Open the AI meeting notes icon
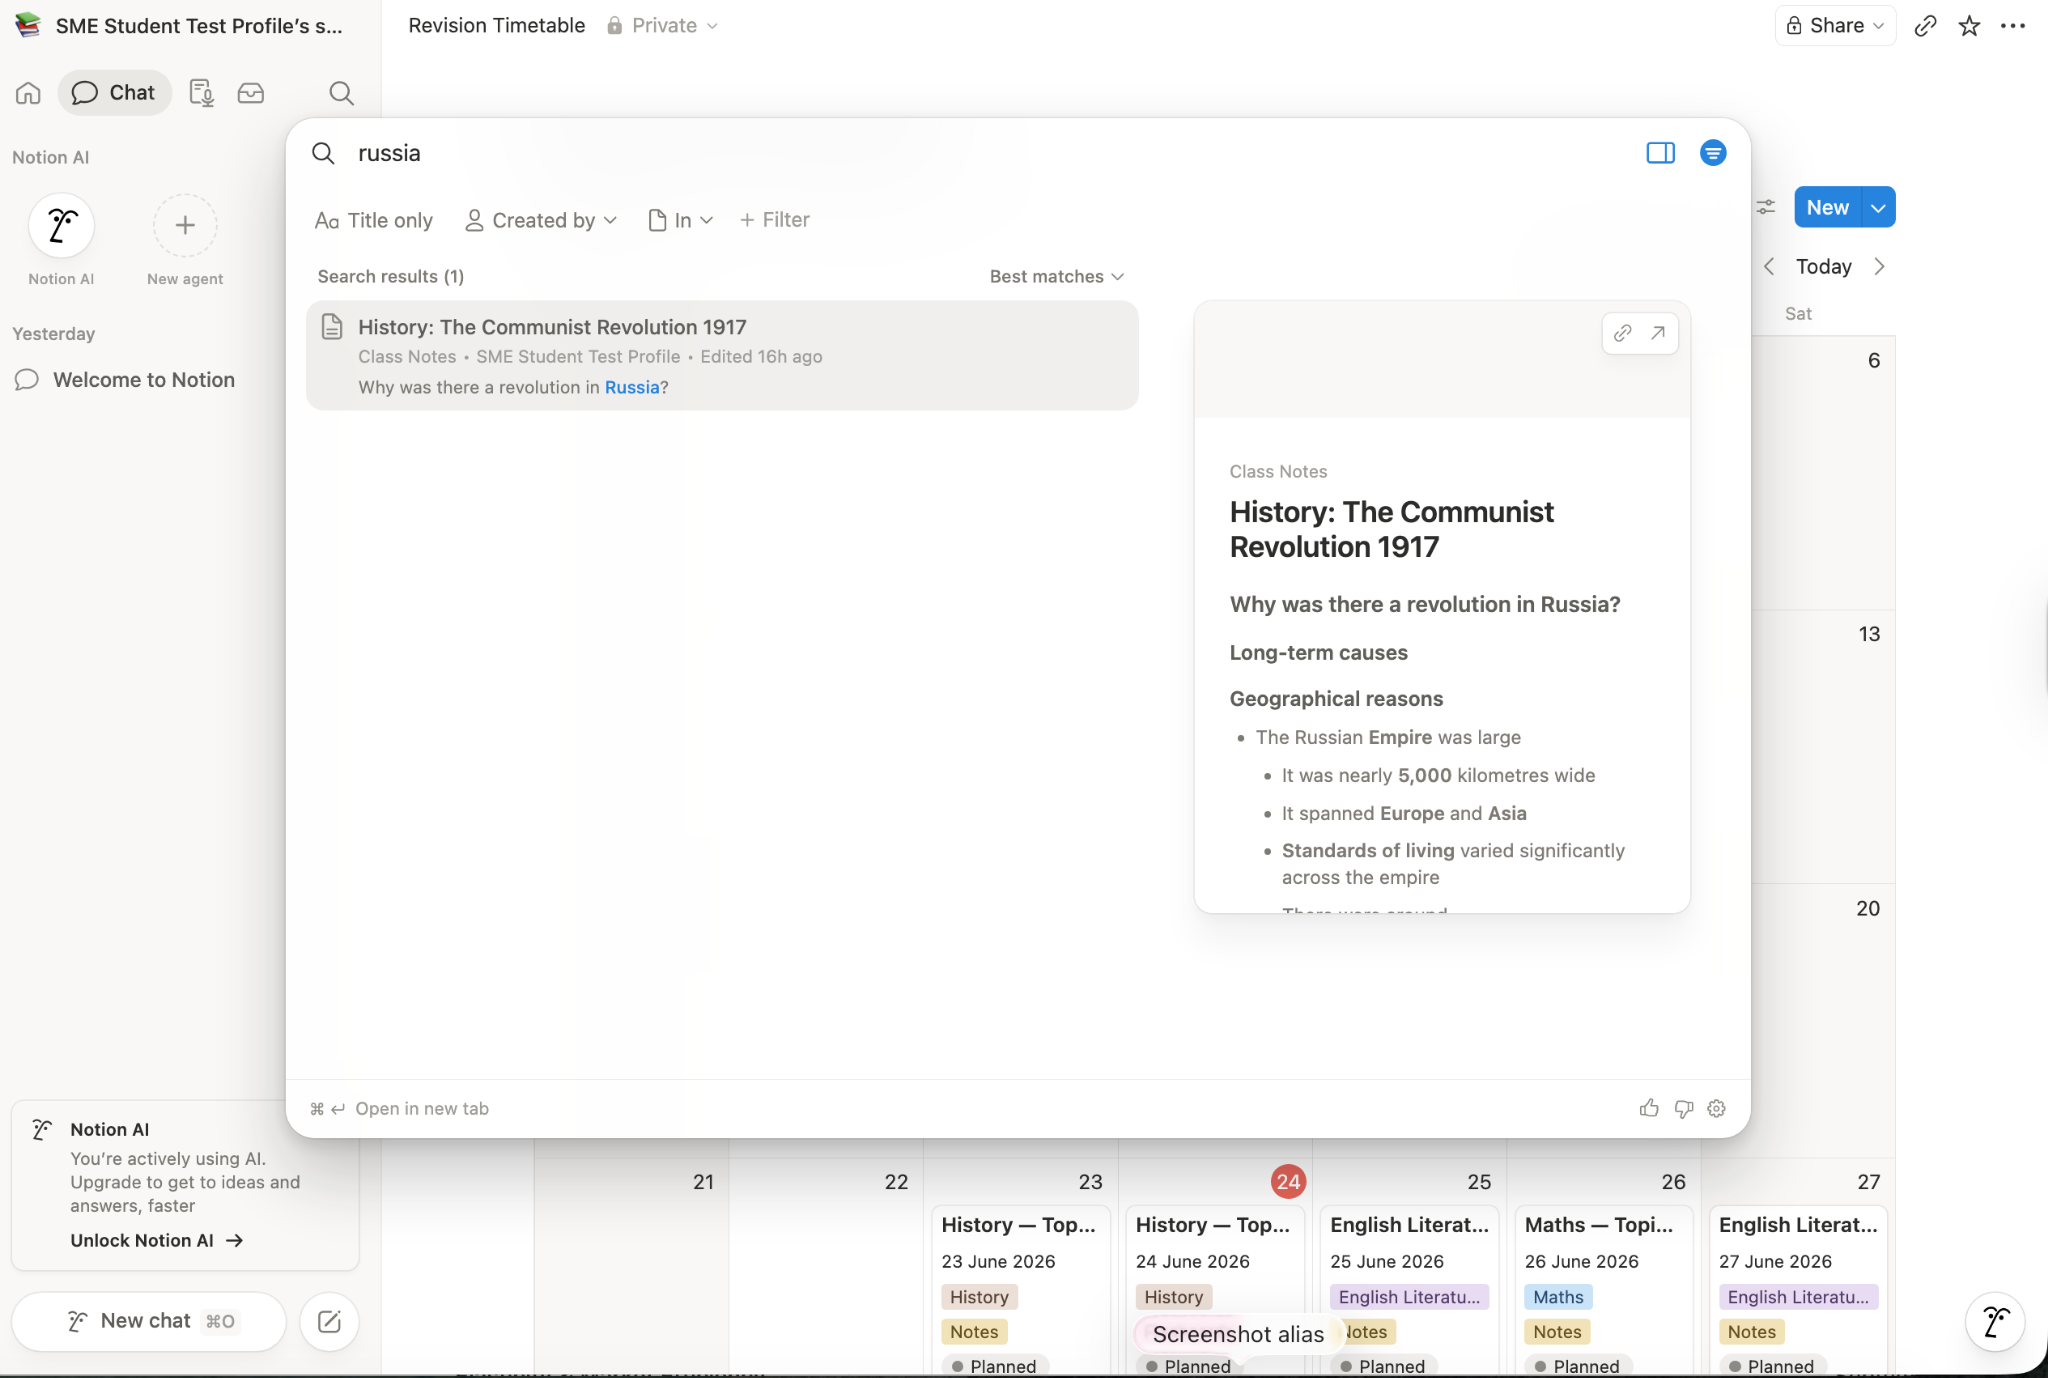The width and height of the screenshot is (2048, 1378). (202, 93)
